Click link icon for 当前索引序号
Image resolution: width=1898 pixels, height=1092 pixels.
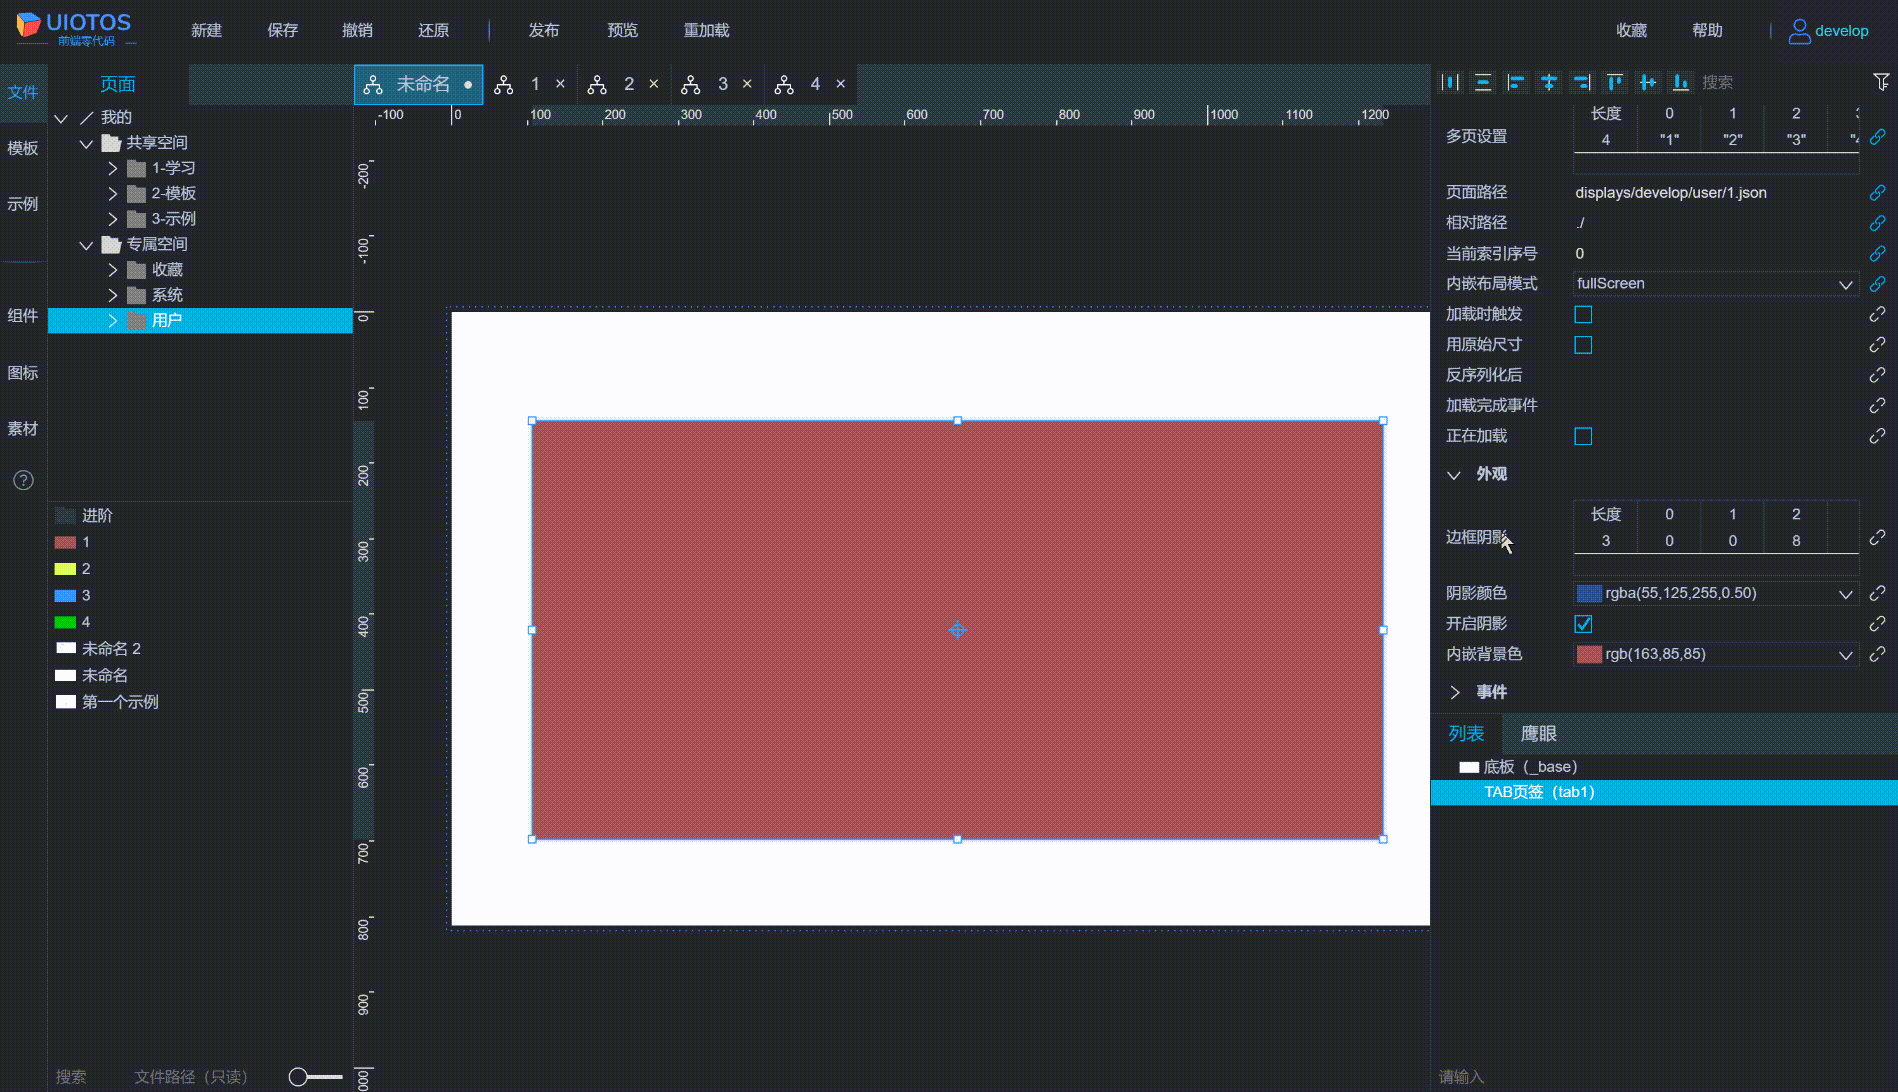pos(1878,253)
